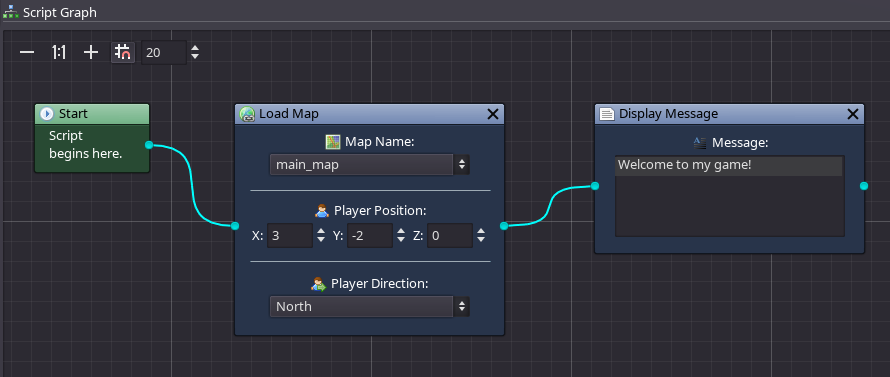Adjust snap distance stepper arrows

pyautogui.click(x=195, y=52)
